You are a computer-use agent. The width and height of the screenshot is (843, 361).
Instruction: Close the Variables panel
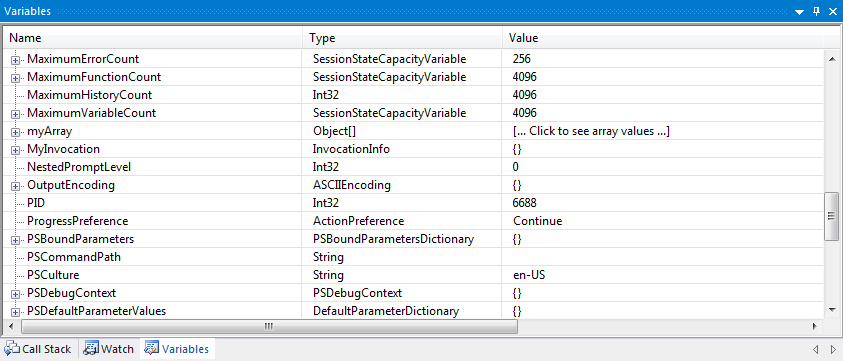833,12
